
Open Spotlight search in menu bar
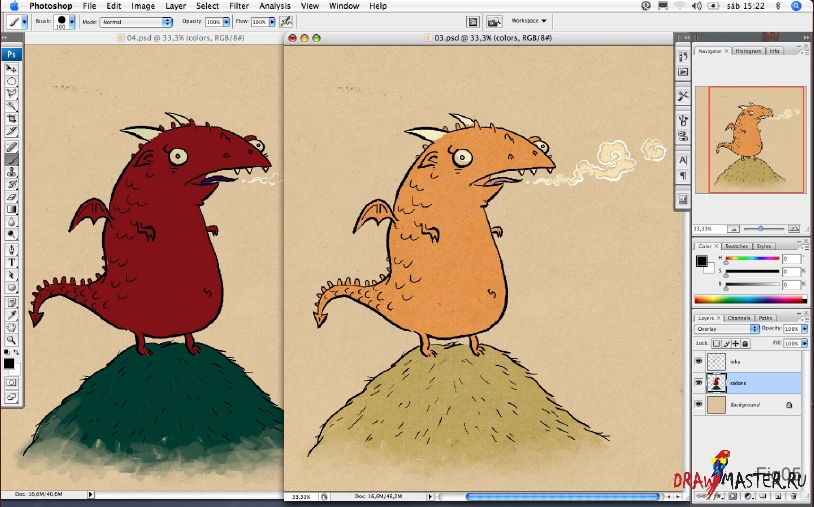coord(796,6)
